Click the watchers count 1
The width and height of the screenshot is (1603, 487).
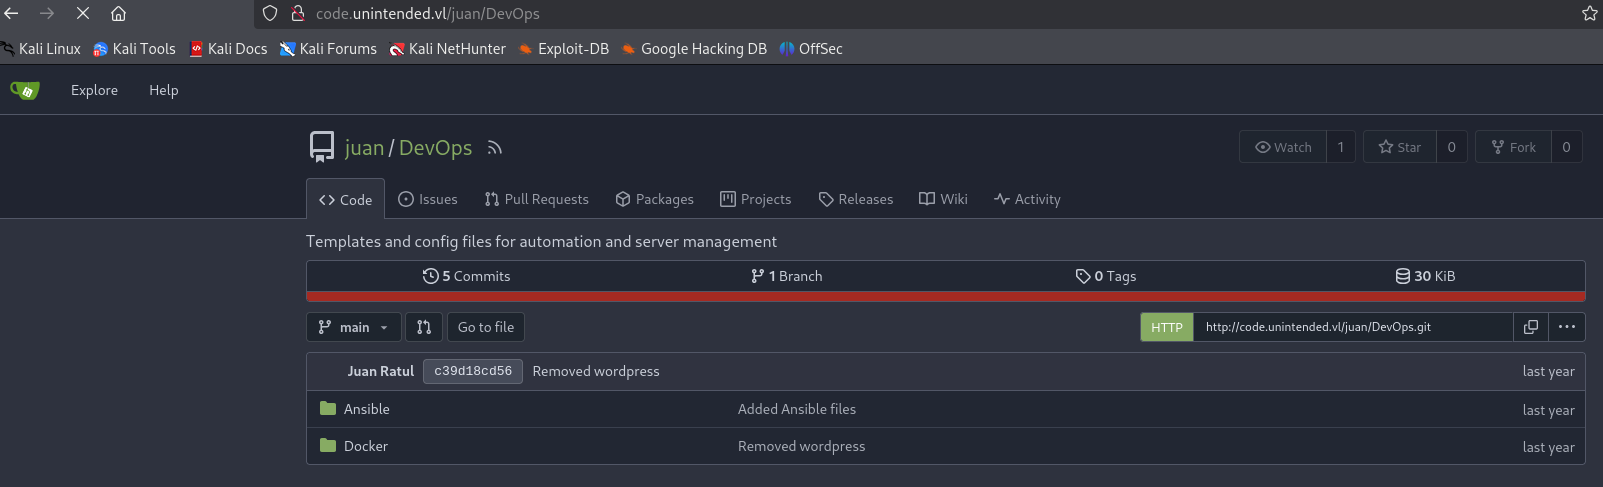[x=1341, y=147]
